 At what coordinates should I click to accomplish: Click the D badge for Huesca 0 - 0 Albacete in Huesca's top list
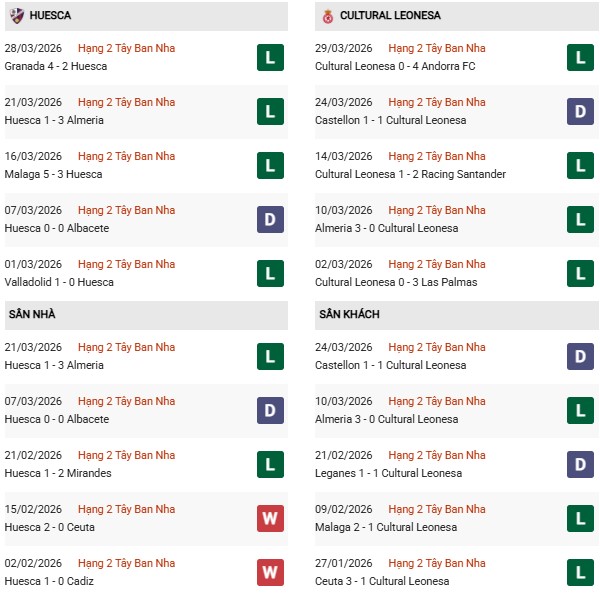click(x=269, y=220)
